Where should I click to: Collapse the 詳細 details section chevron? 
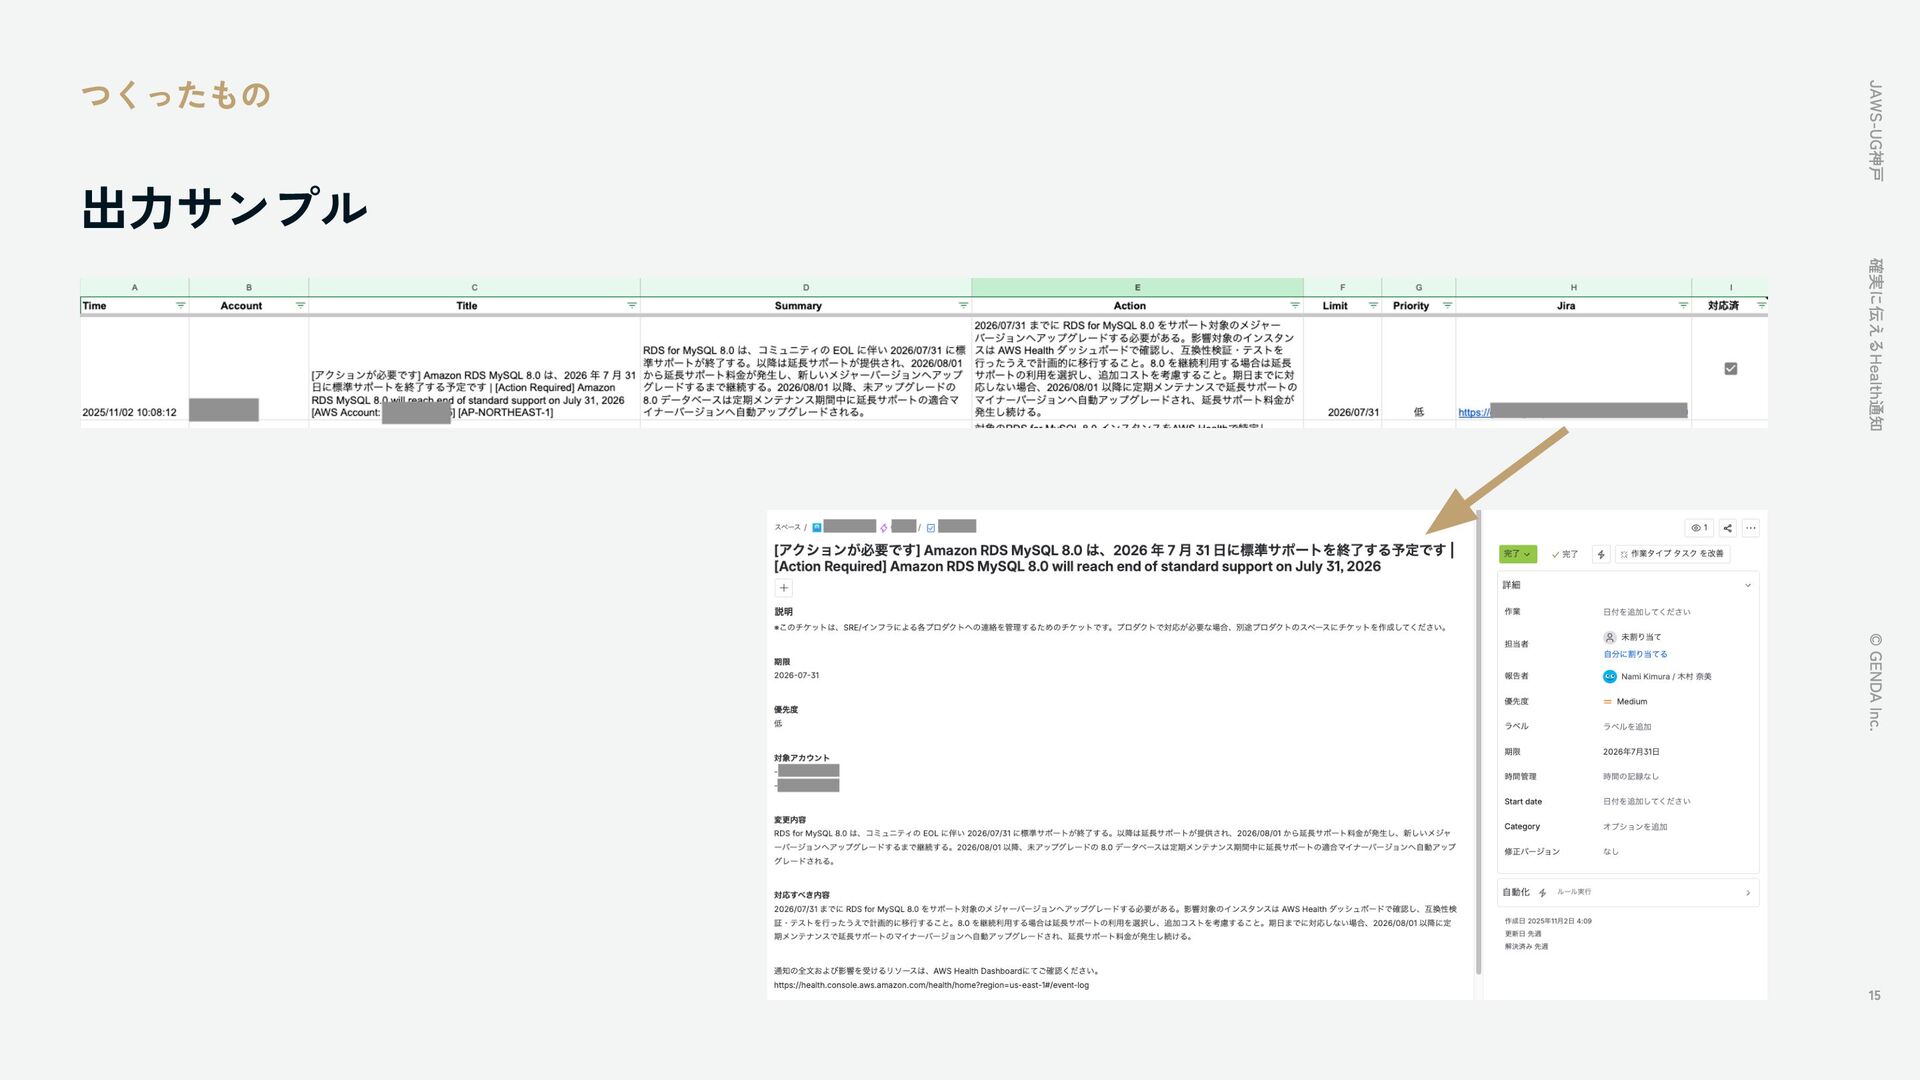pos(1747,586)
